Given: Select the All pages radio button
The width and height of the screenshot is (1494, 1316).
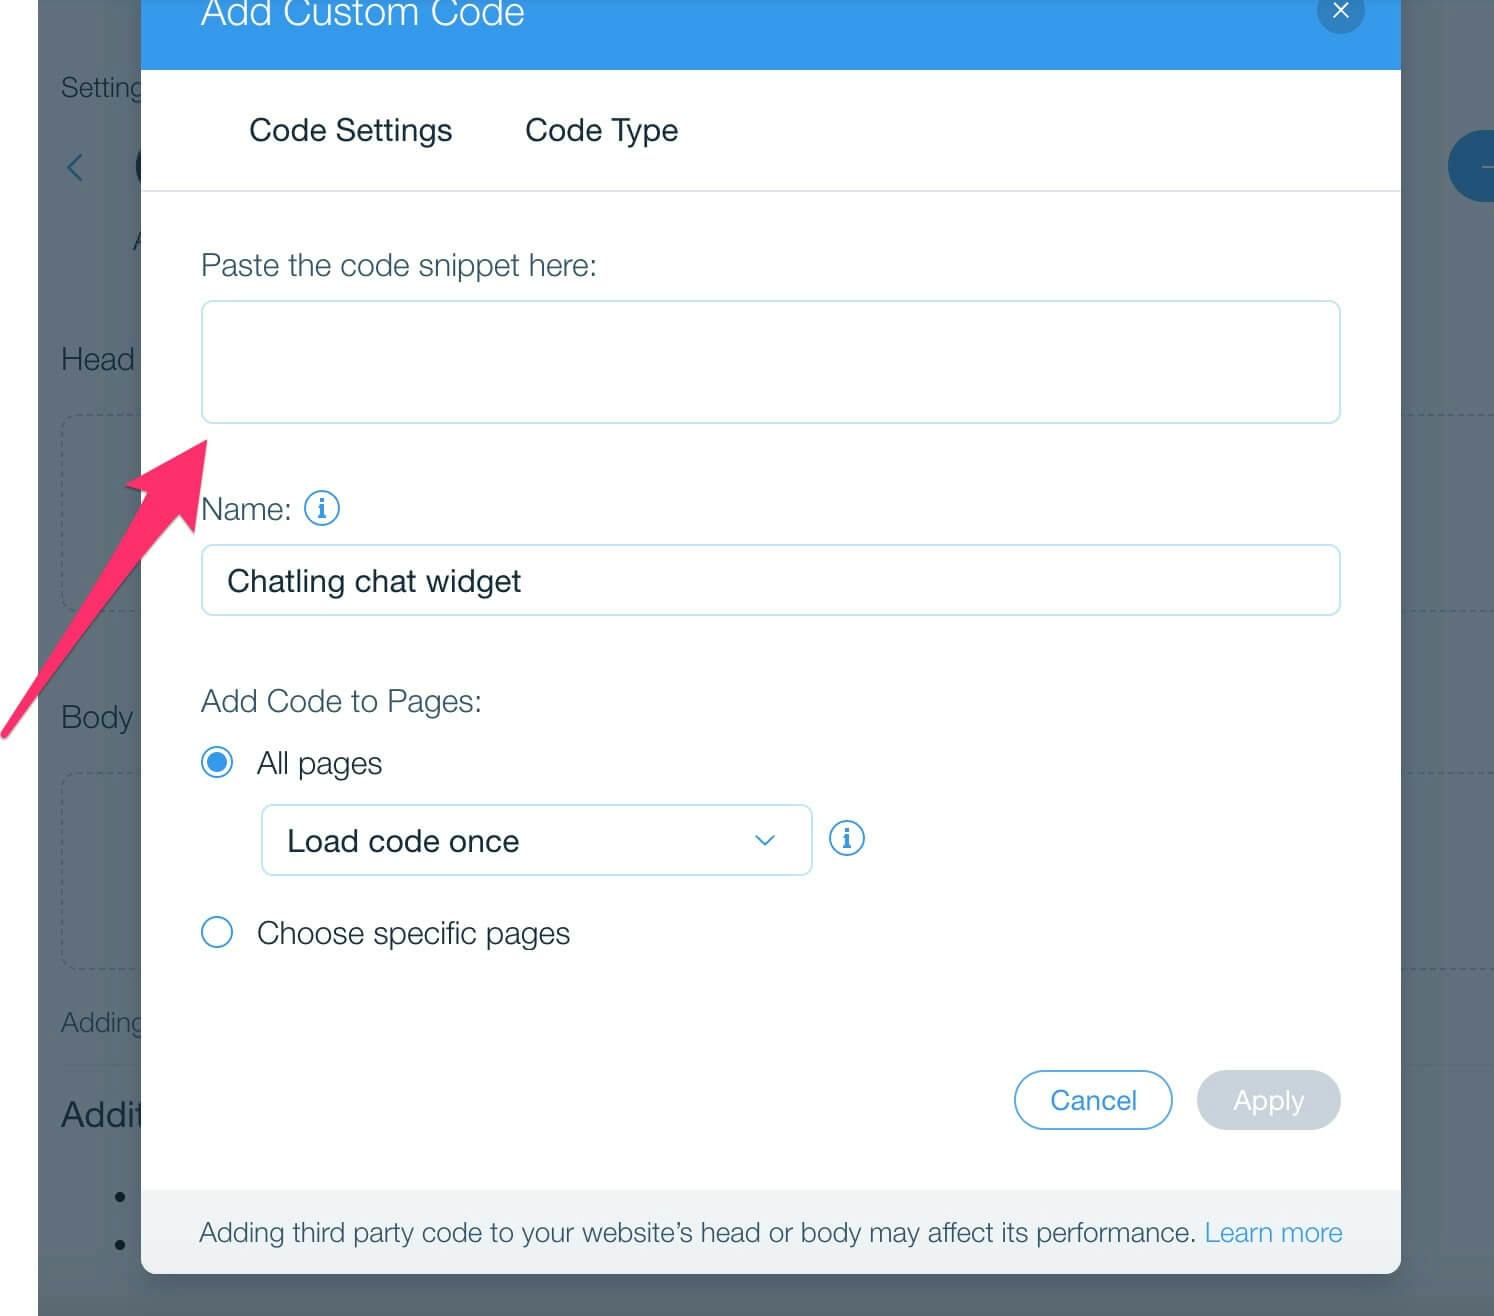Looking at the screenshot, I should coord(217,762).
